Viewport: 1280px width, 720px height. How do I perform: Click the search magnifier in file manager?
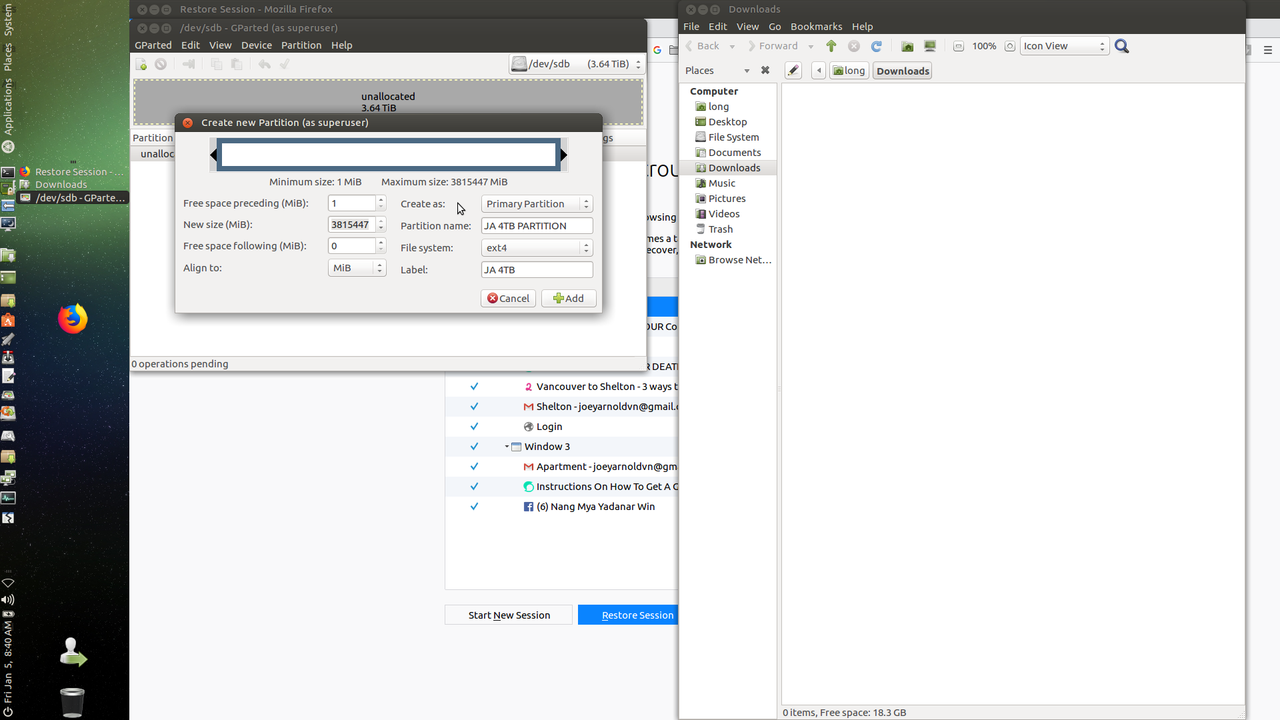pos(1122,46)
